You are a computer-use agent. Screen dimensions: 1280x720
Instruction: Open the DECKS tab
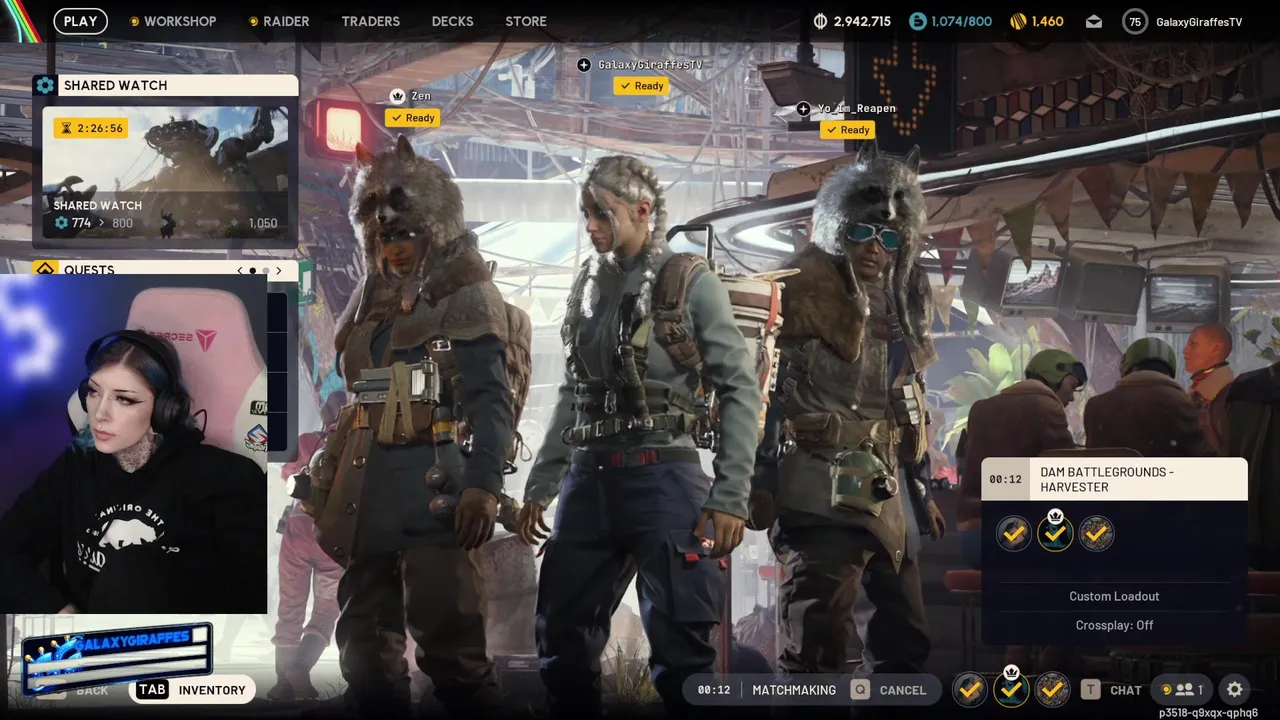click(x=452, y=21)
